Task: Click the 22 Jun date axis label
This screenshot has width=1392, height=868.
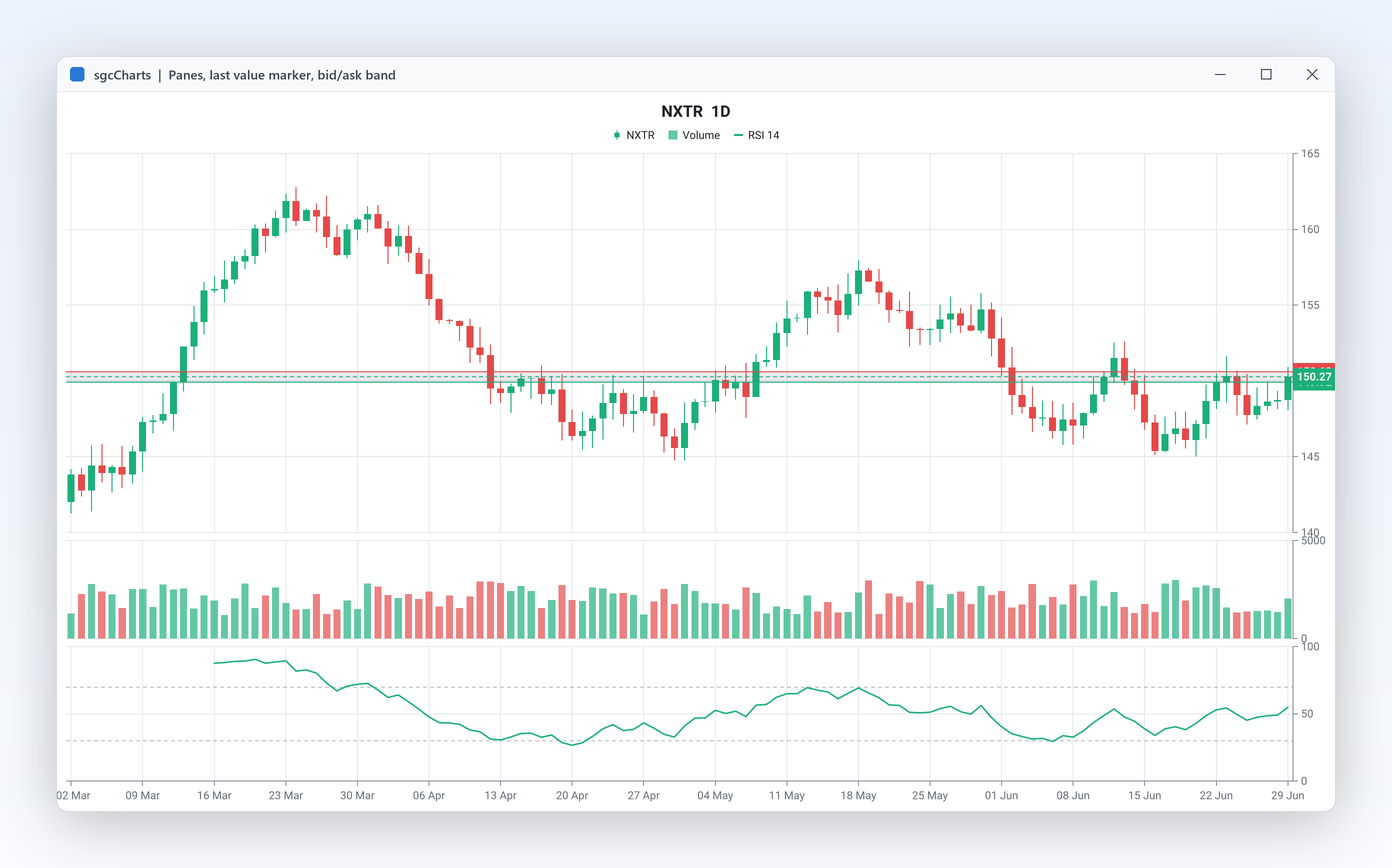Action: (x=1216, y=797)
